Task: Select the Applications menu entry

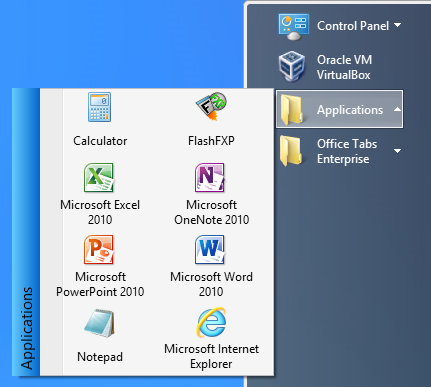Action: click(339, 109)
